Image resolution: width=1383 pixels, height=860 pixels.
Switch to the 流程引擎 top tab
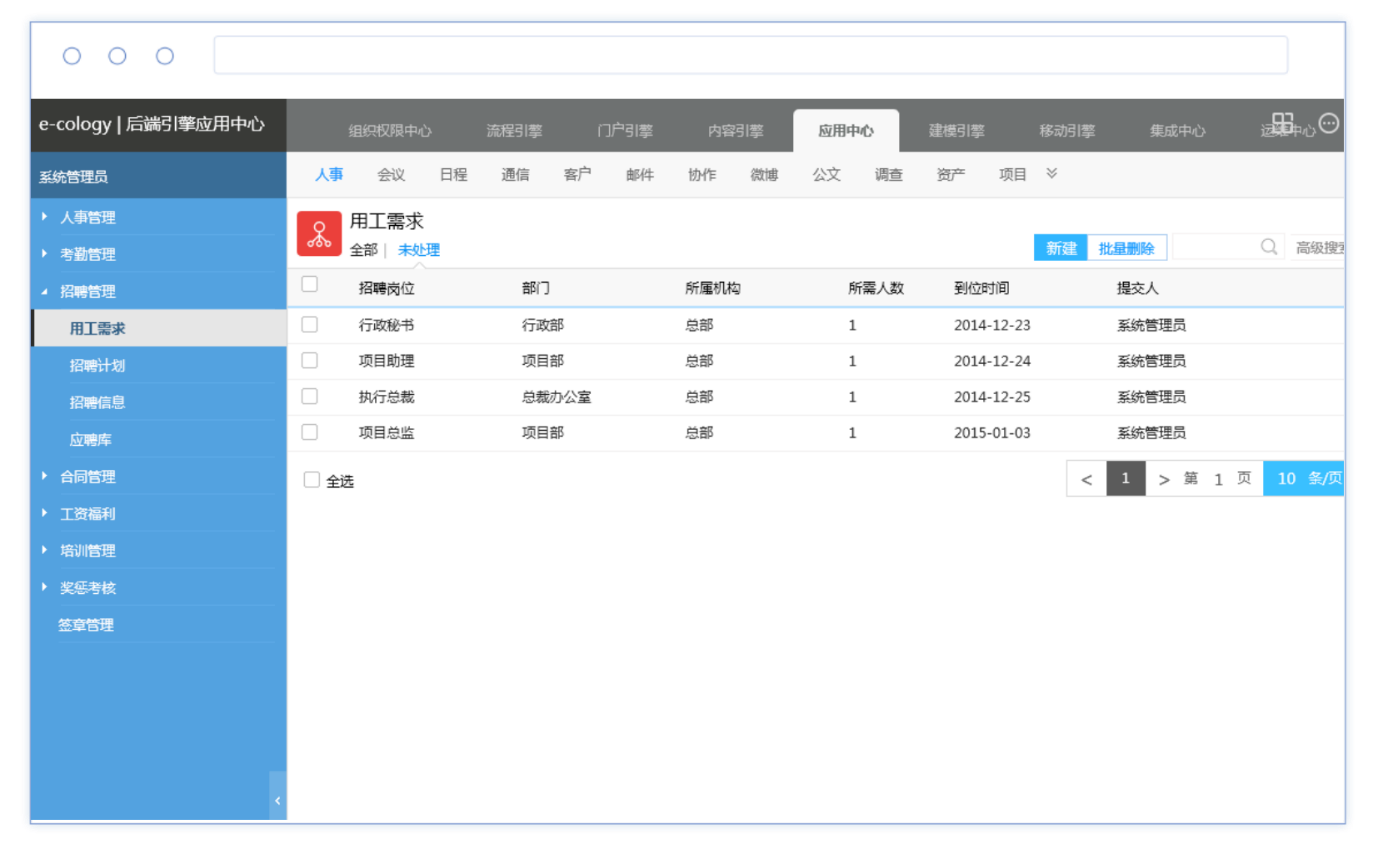pos(514,131)
